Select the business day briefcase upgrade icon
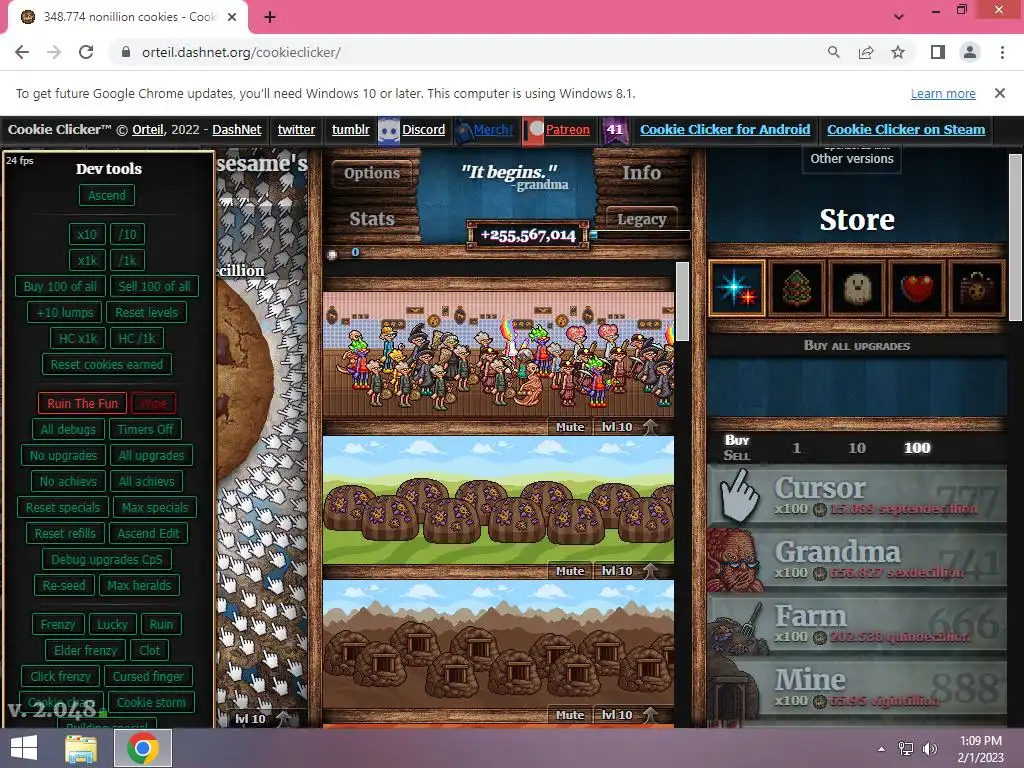This screenshot has height=768, width=1024. coord(977,288)
